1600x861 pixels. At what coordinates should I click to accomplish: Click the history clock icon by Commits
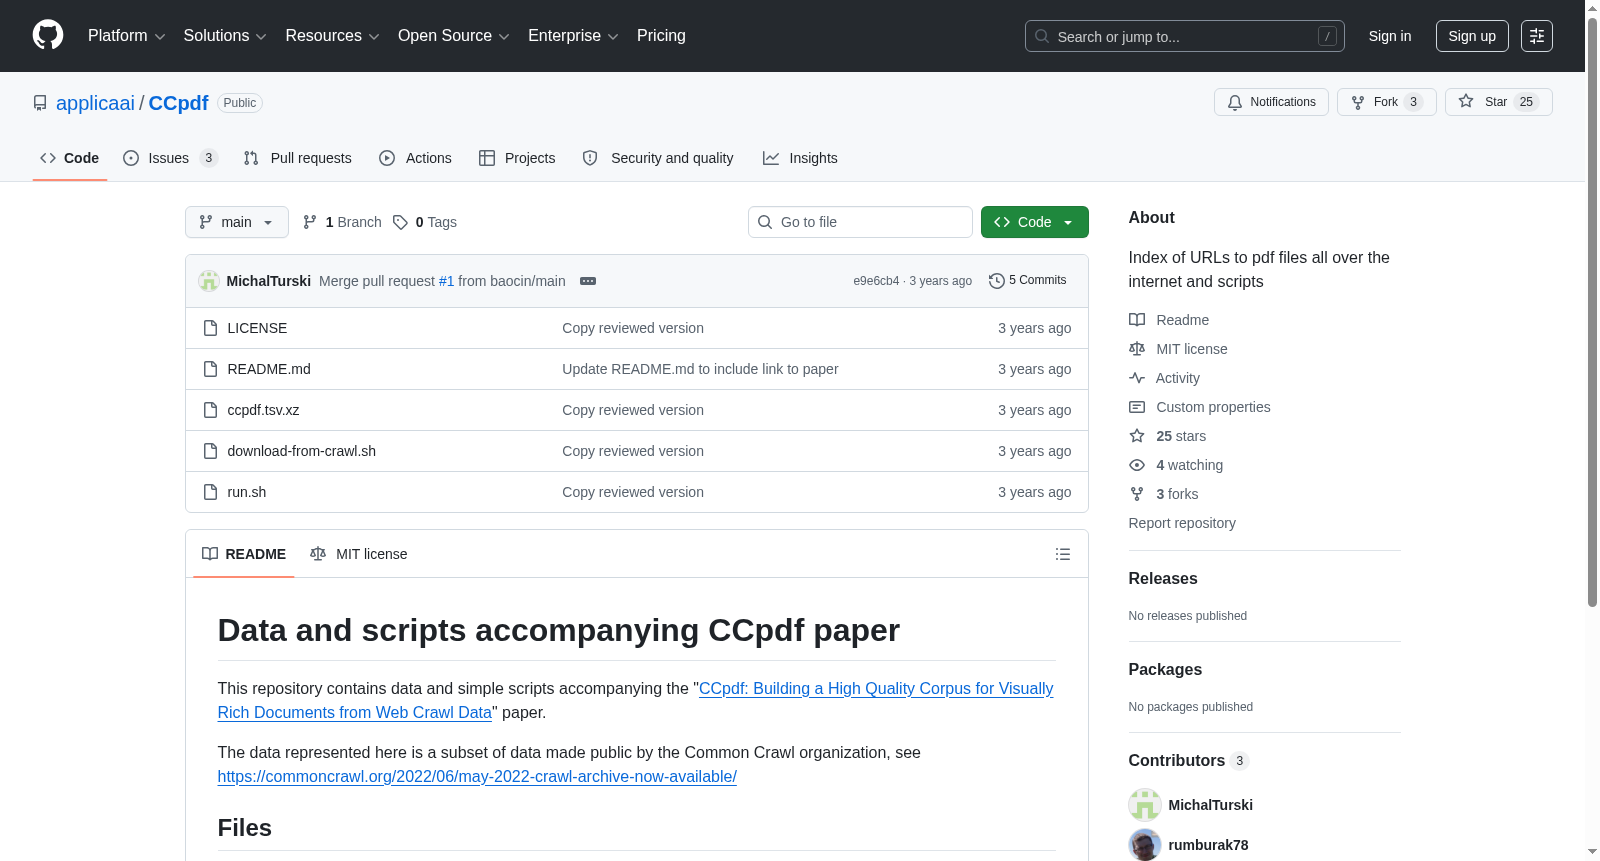point(996,281)
